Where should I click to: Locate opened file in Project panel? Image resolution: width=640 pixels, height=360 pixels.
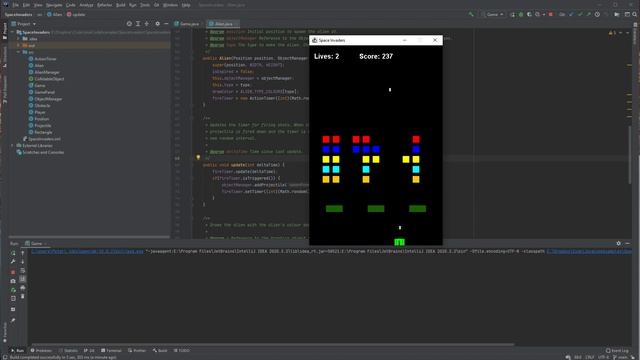click(129, 24)
